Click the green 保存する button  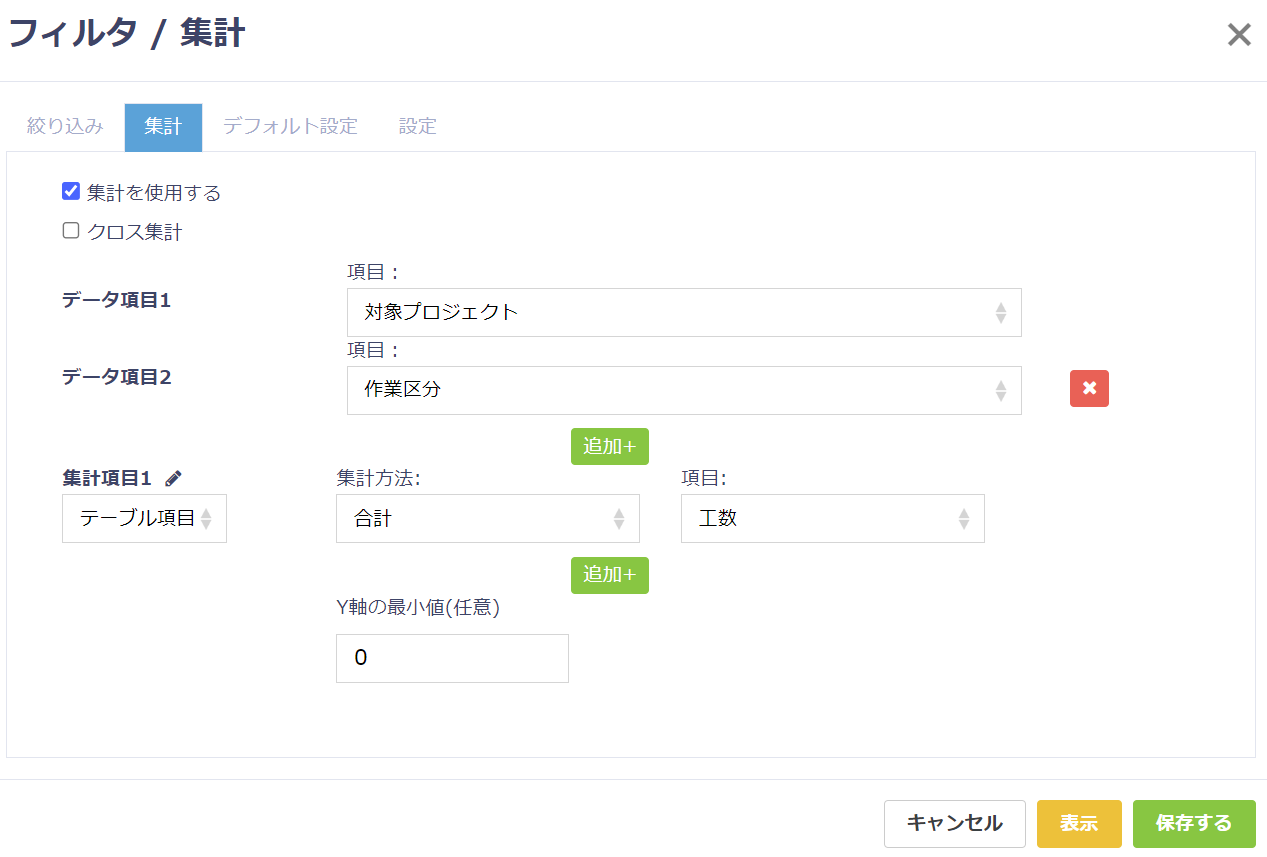tap(1193, 823)
